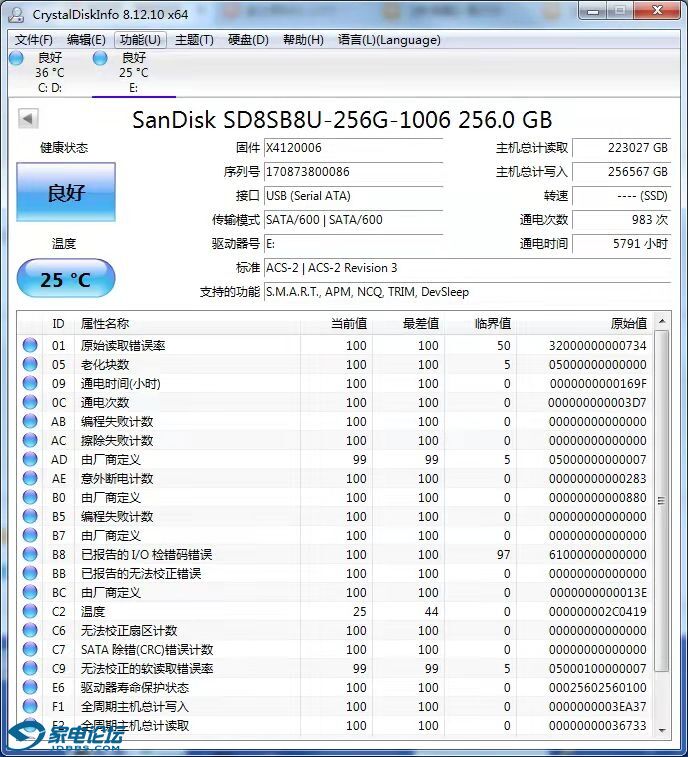
Task: Click status orb for C7 SATA 除错(CRC)错误计数
Action: pyautogui.click(x=30, y=649)
